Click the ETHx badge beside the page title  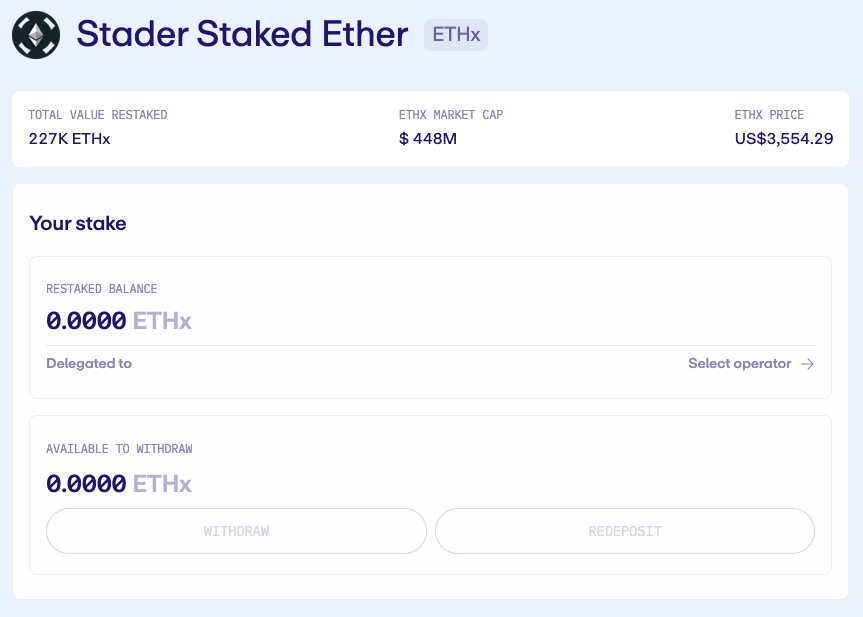[x=456, y=34]
